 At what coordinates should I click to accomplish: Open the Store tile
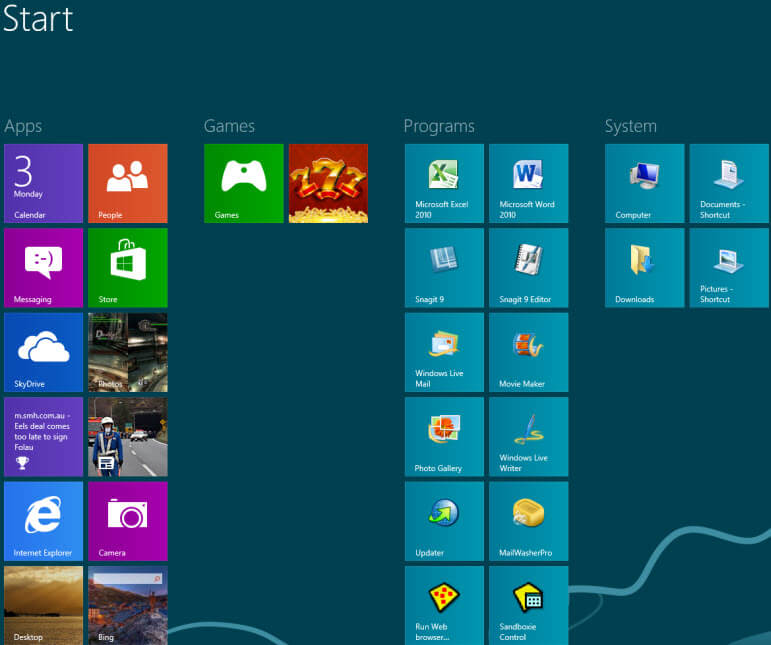128,268
